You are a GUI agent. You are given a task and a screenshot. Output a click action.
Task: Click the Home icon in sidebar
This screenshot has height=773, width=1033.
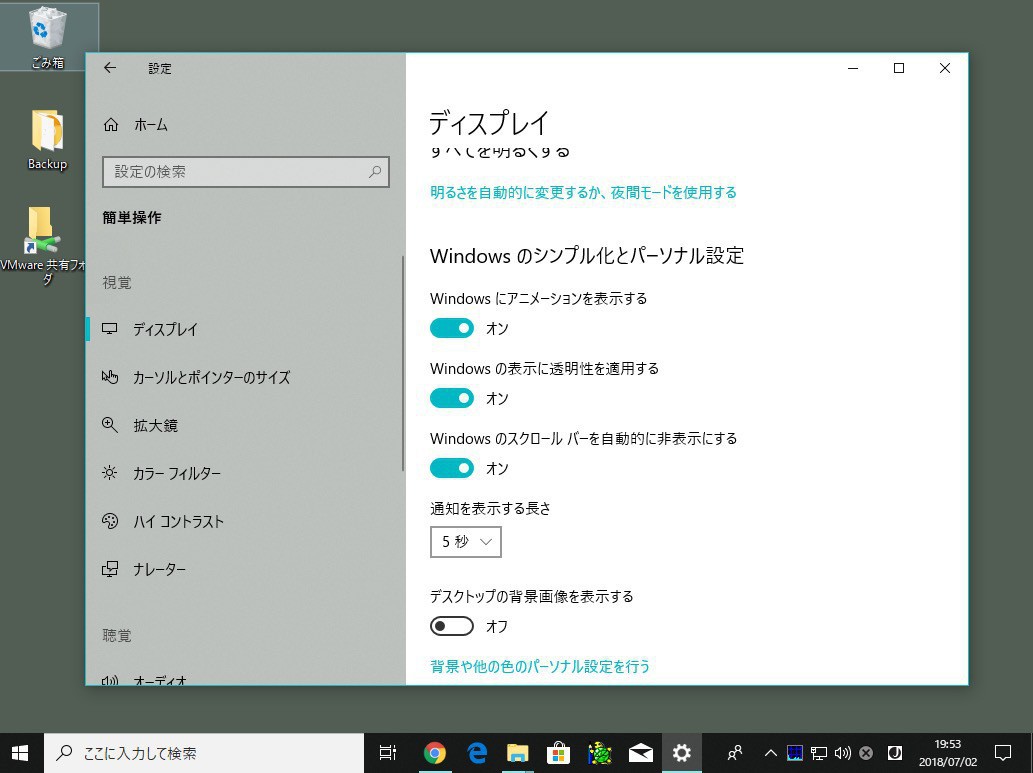coord(111,125)
